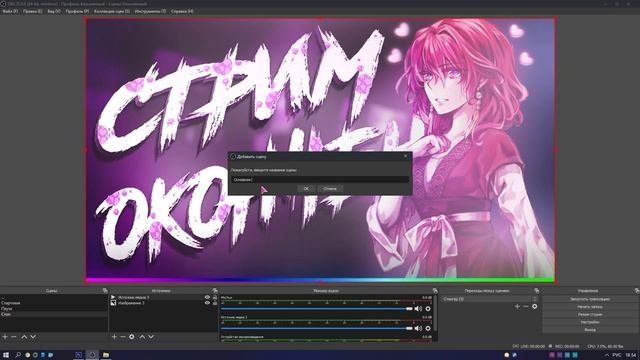640x360 pixels.
Task: Cancel the add scene dialog with Отмена
Action: (330, 189)
